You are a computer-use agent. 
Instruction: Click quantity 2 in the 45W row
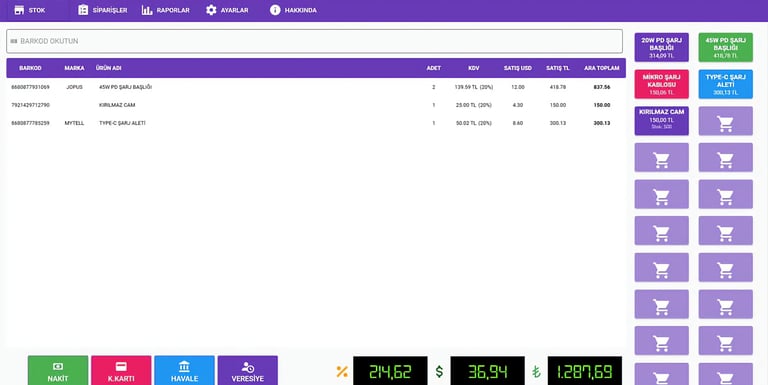433,87
